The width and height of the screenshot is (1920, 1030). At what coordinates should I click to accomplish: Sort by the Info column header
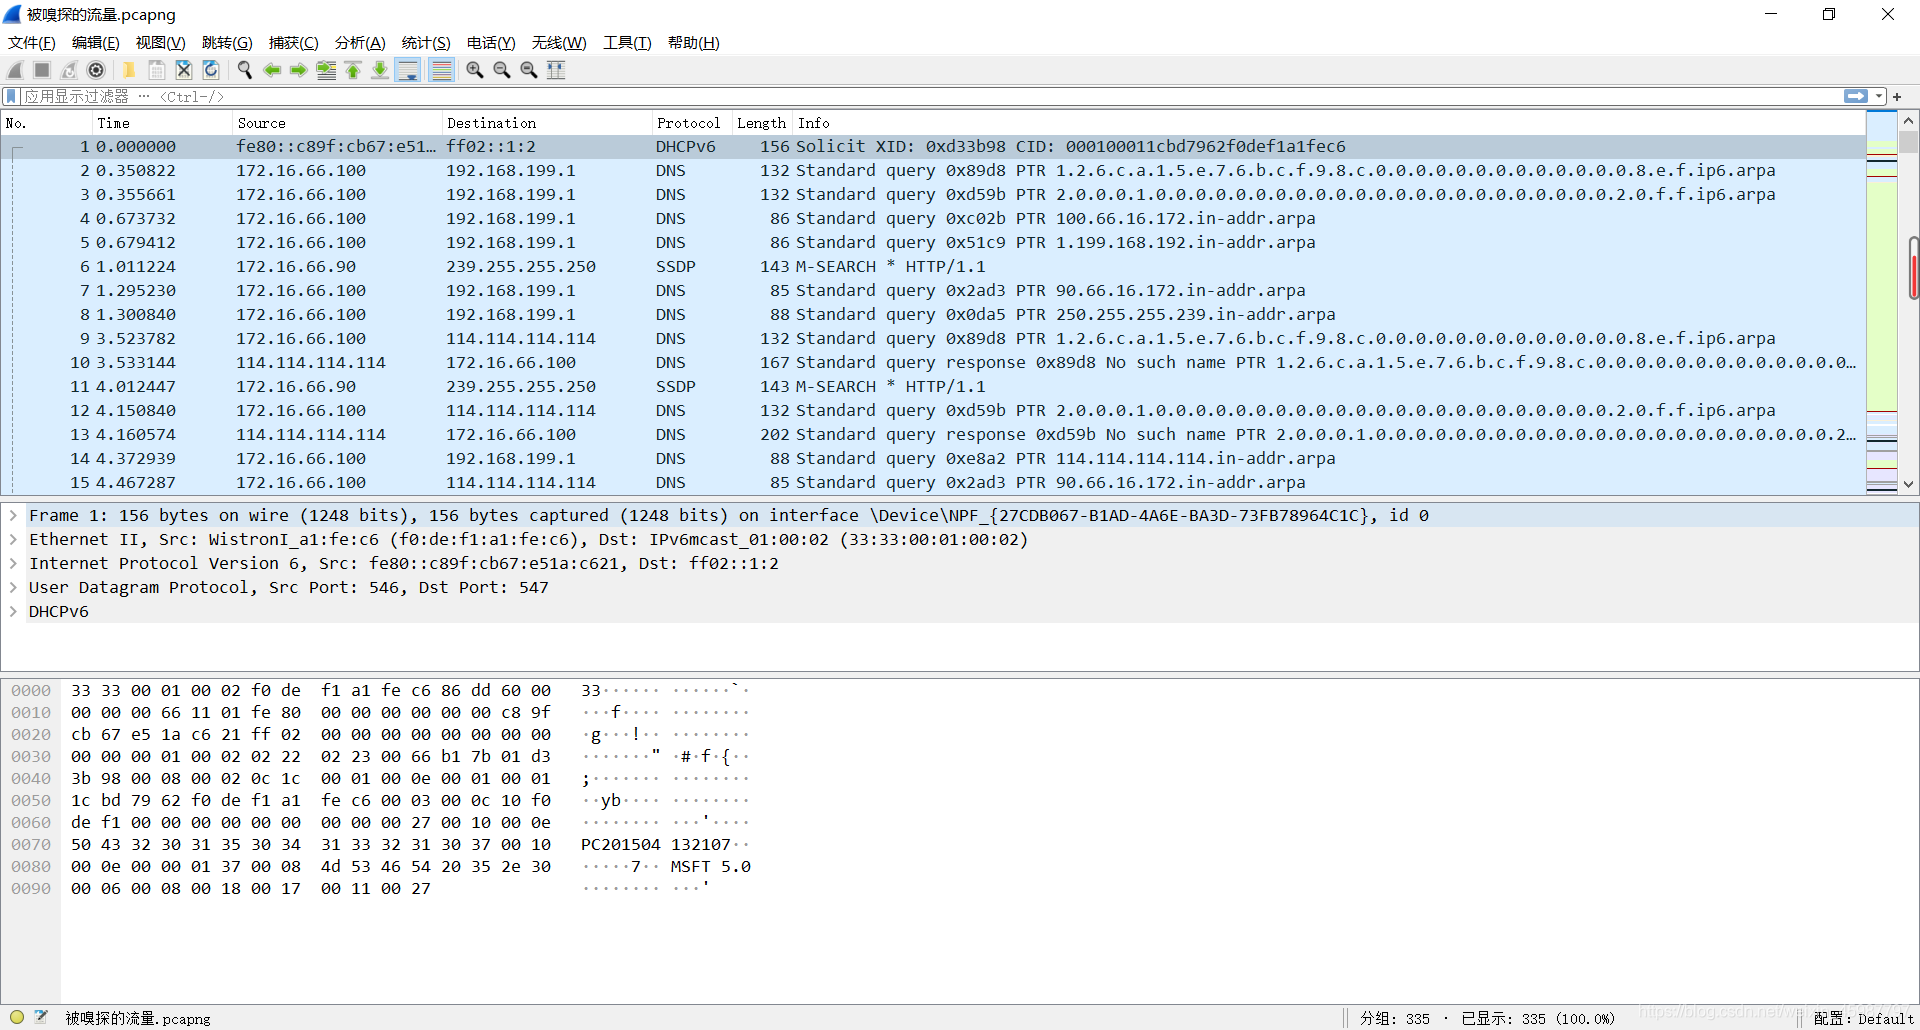pyautogui.click(x=1329, y=123)
